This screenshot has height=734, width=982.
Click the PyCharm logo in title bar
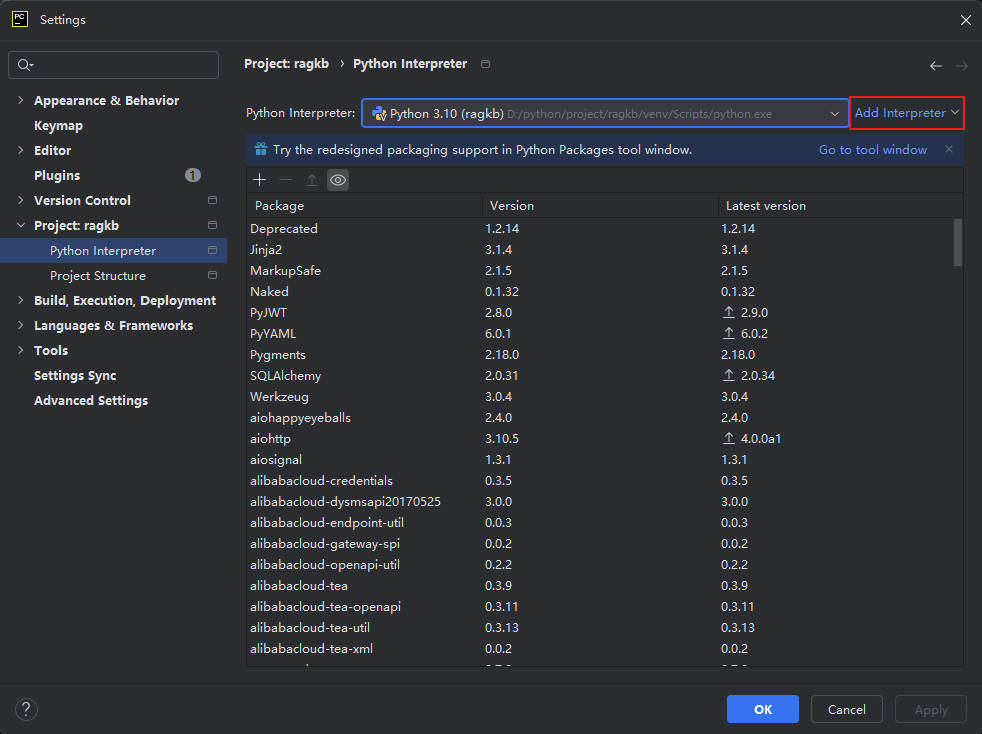point(20,19)
